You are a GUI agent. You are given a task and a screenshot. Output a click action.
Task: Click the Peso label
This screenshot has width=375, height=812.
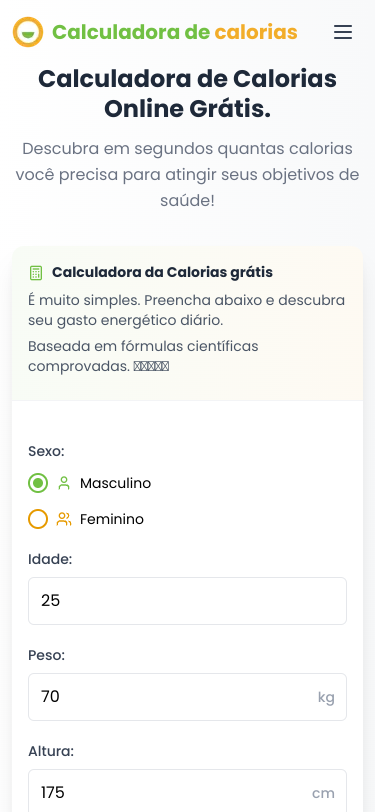47,655
